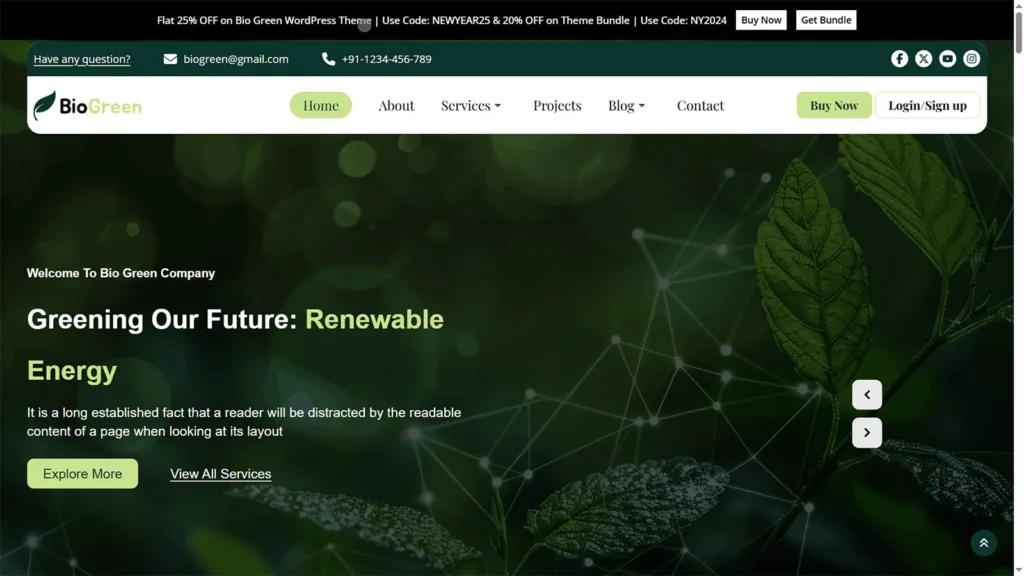1024x576 pixels.
Task: Select the Home nav item
Action: pyautogui.click(x=321, y=105)
